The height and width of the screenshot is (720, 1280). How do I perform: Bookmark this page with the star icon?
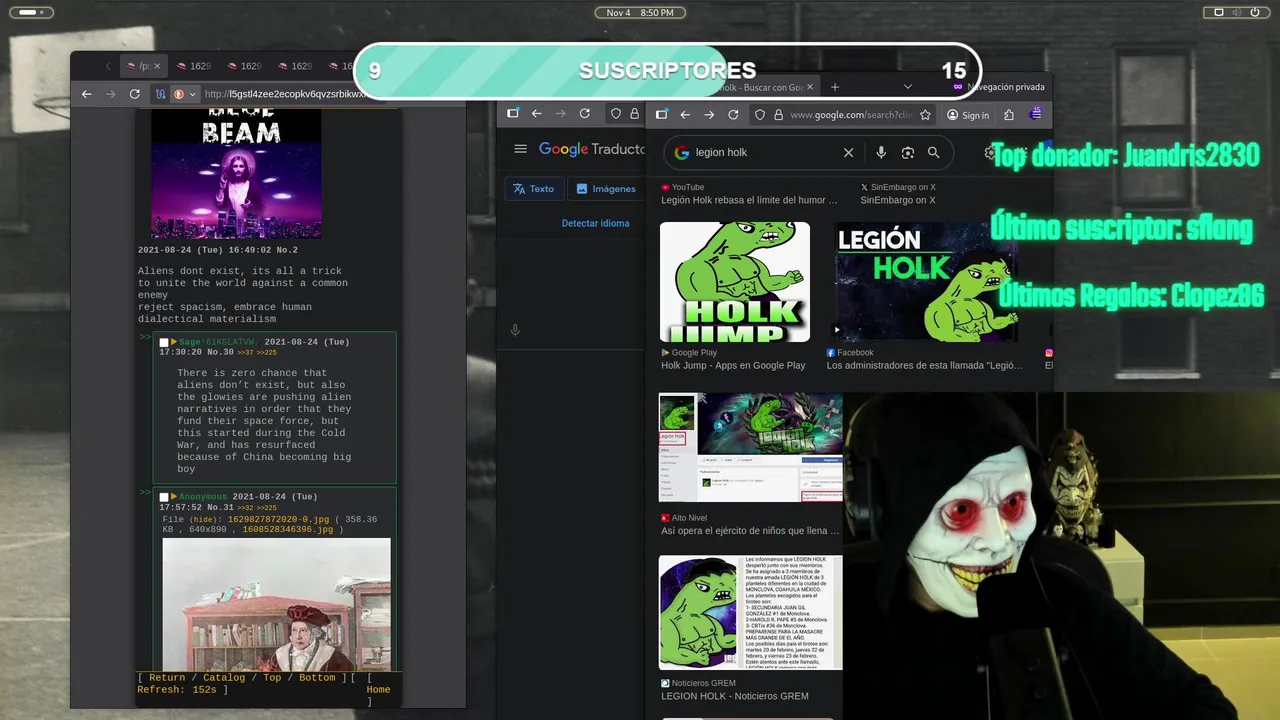[926, 115]
